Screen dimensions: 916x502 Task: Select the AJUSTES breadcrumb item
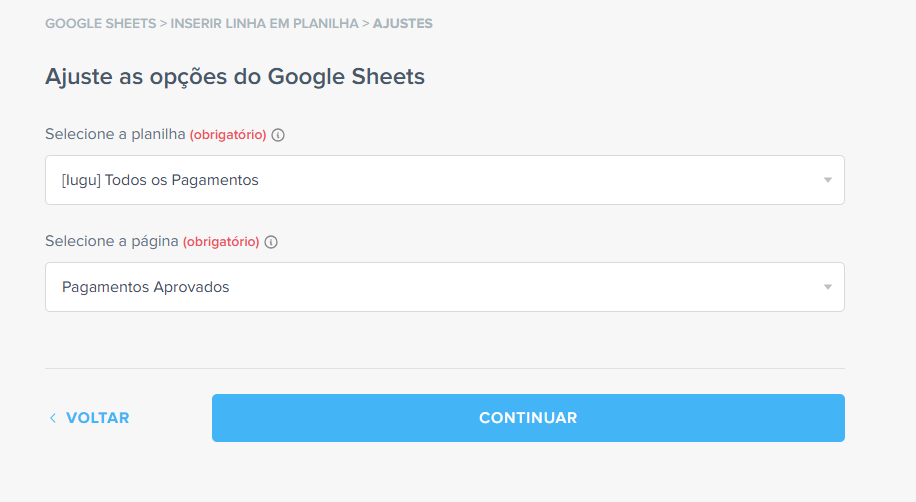point(403,23)
